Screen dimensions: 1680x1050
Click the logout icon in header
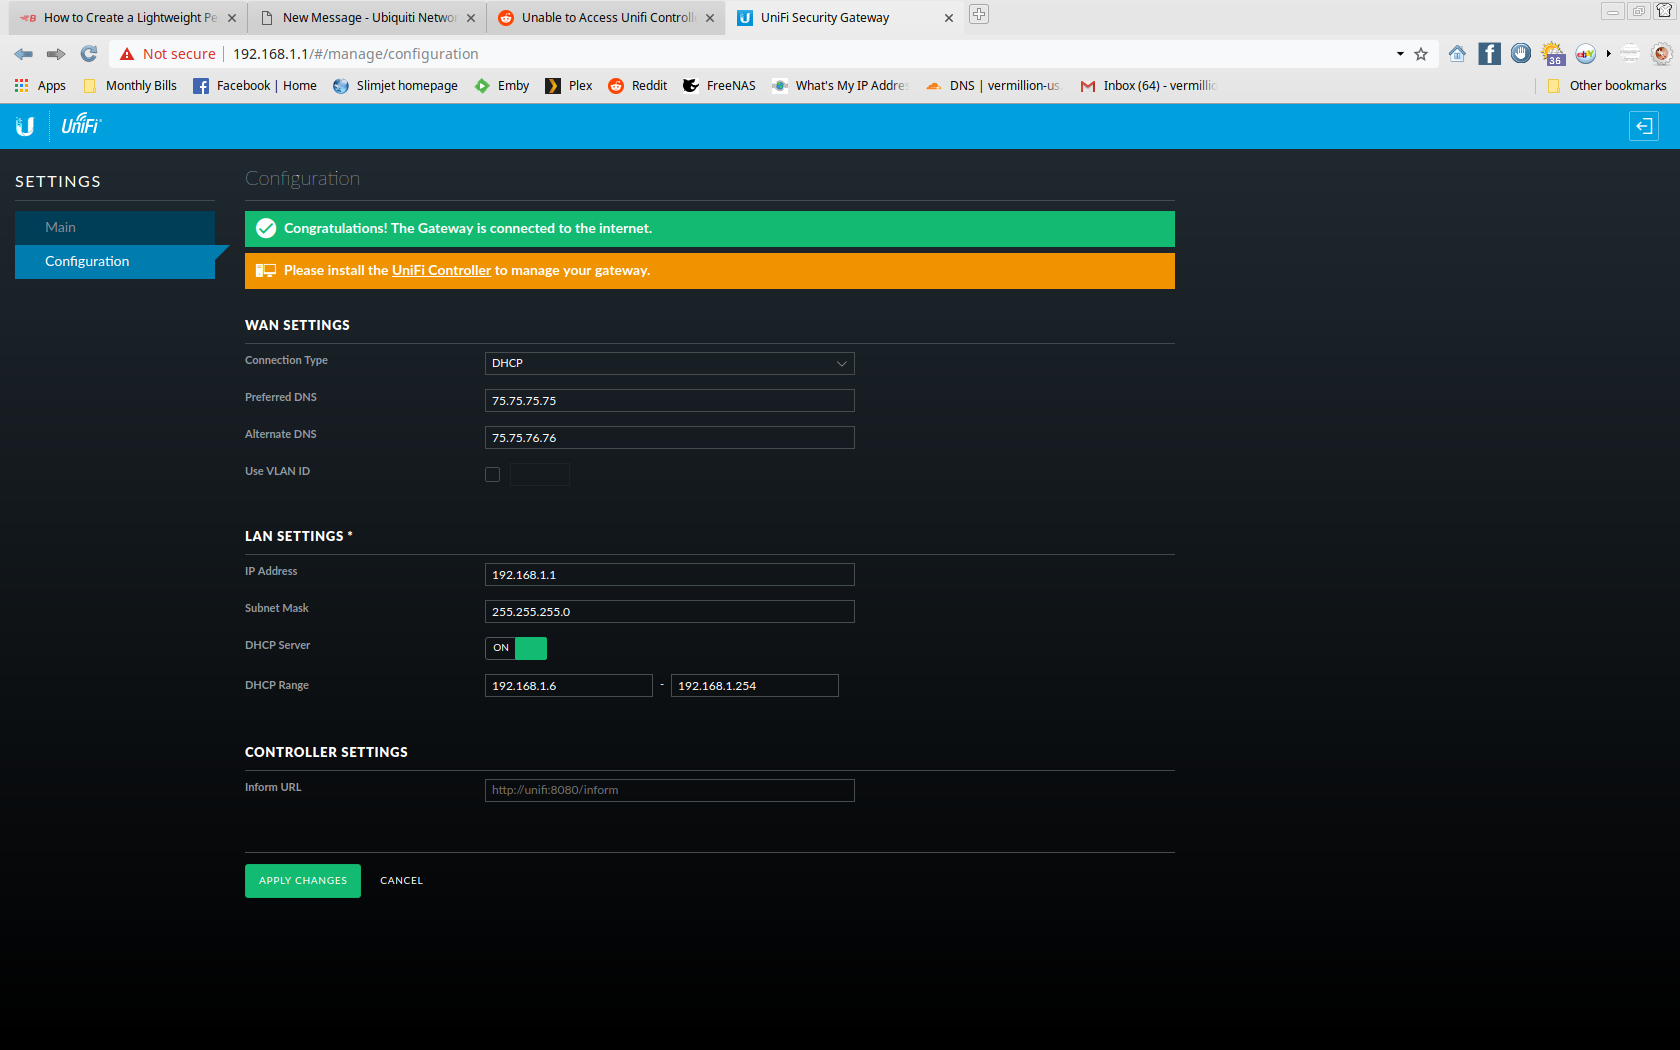pyautogui.click(x=1643, y=126)
